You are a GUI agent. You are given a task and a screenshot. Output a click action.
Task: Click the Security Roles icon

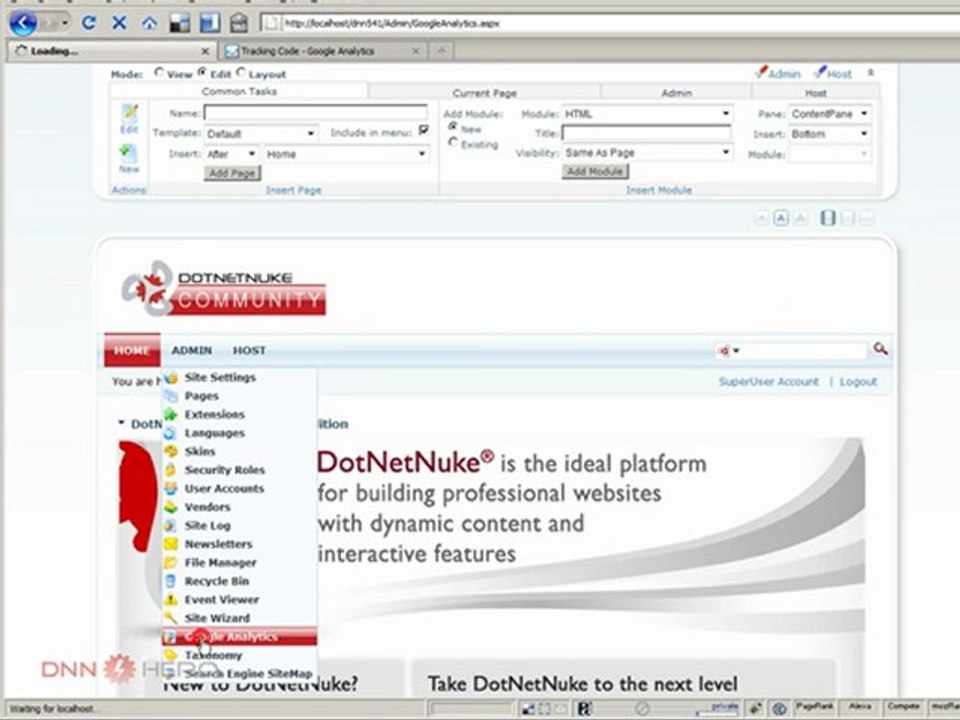(171, 470)
